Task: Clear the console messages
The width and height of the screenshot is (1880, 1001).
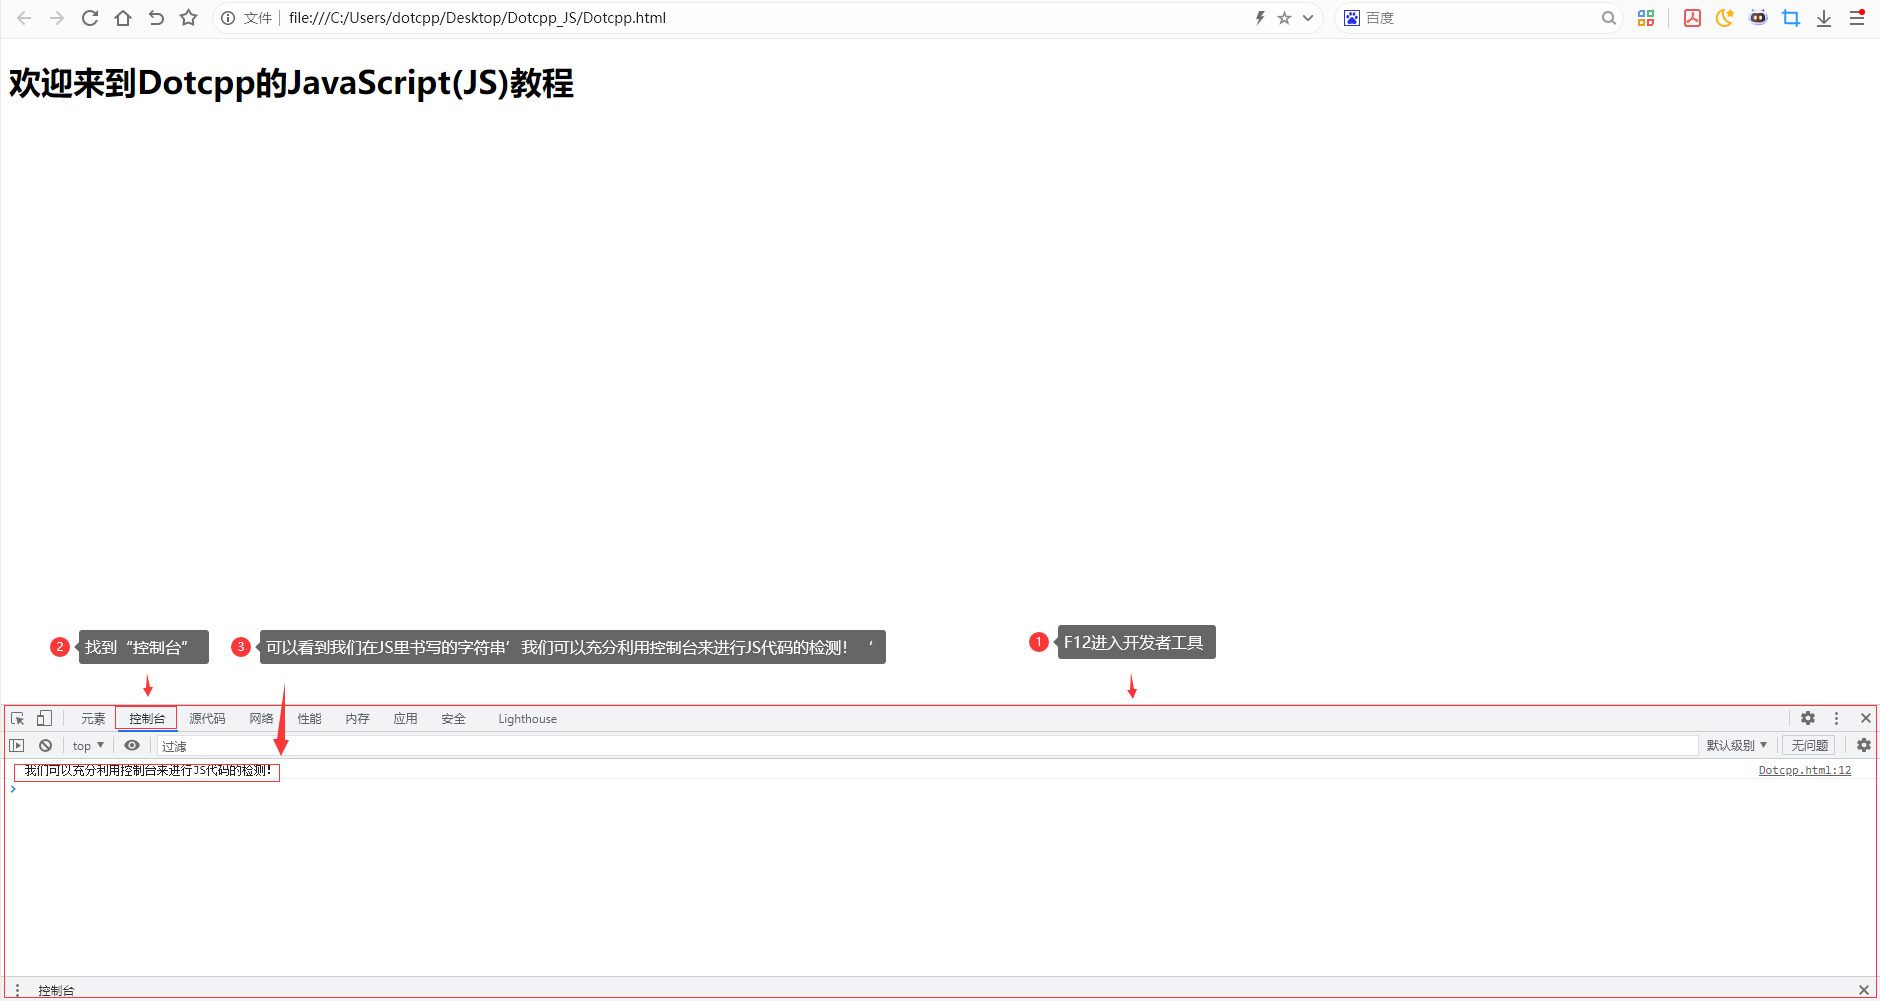Action: pos(45,745)
